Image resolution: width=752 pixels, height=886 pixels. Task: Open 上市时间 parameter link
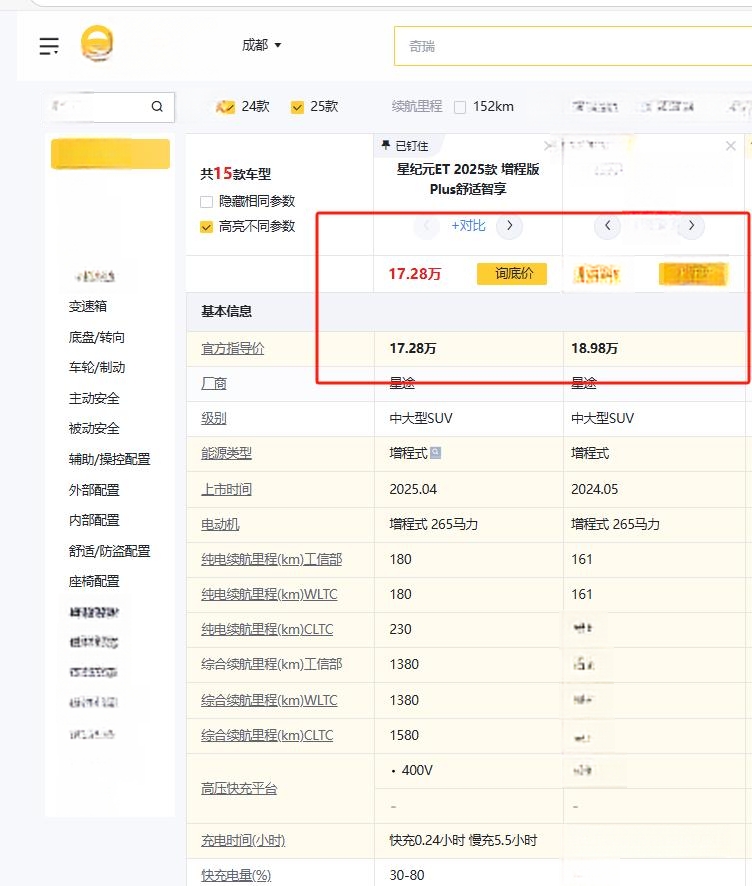click(x=226, y=489)
